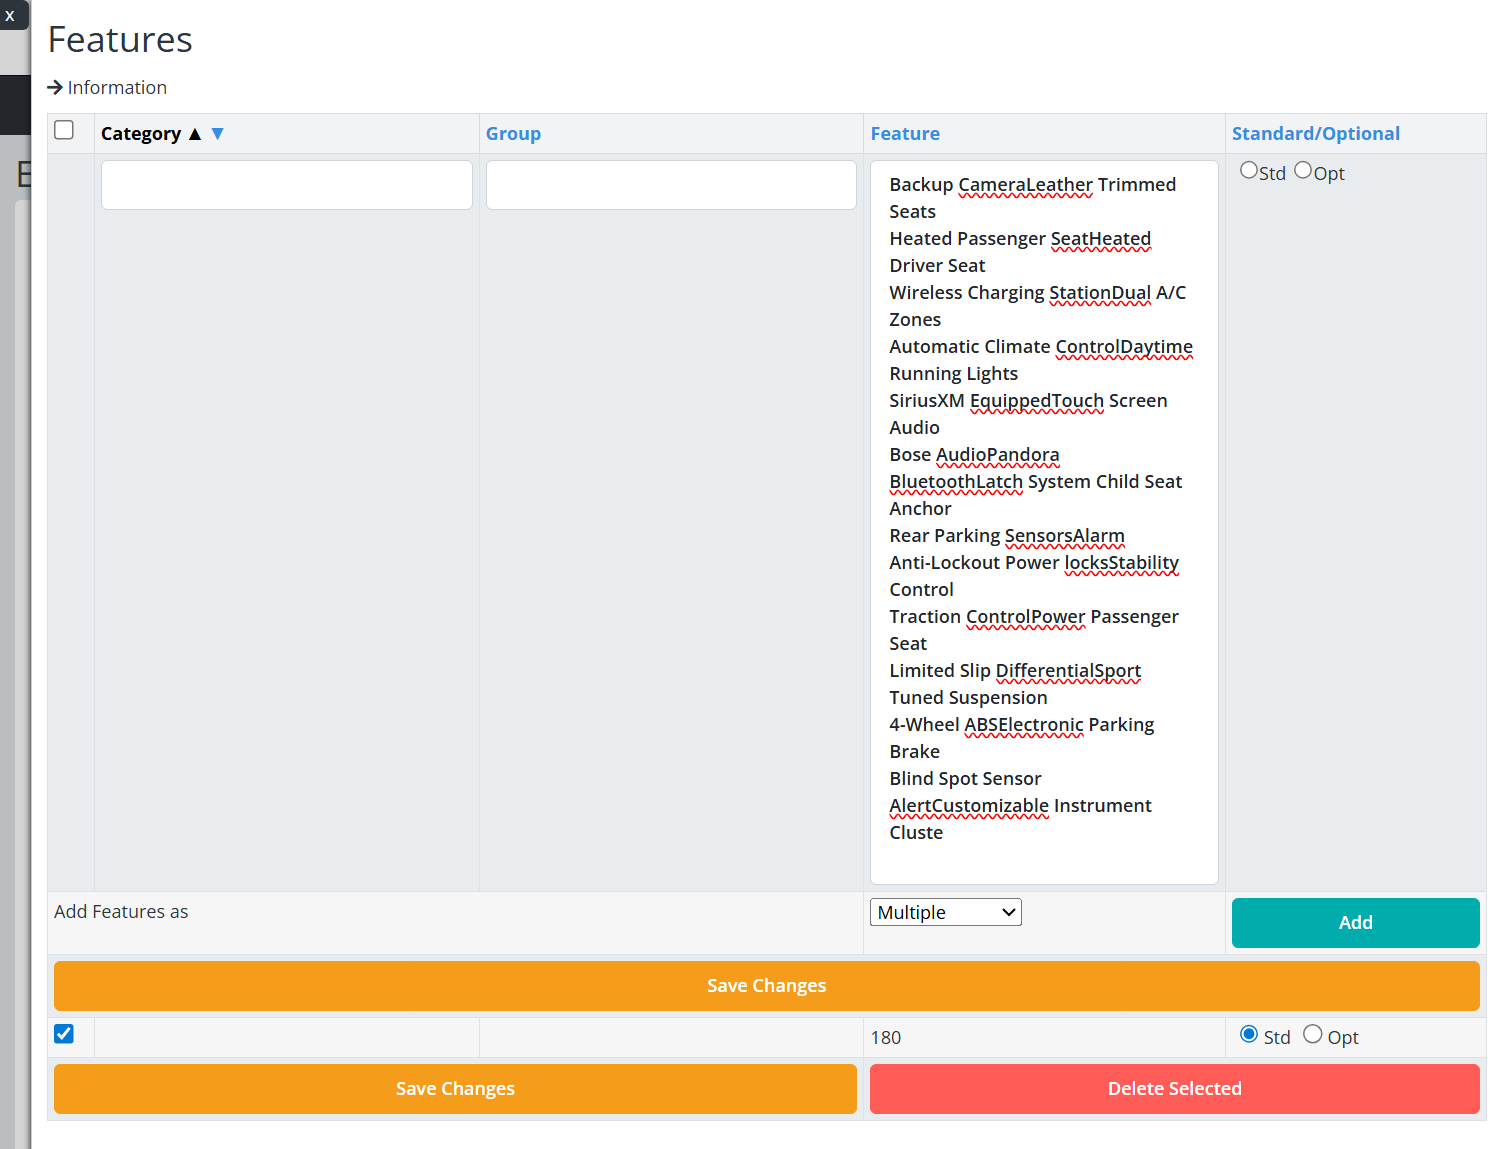This screenshot has width=1493, height=1149.
Task: Sort by Group column header
Action: point(513,134)
